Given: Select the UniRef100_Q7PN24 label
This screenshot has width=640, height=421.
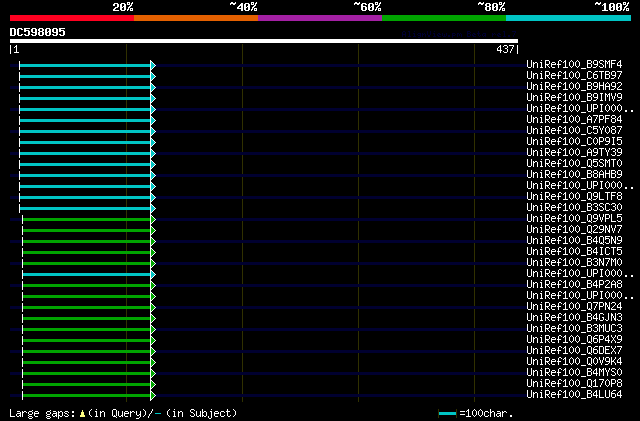Looking at the screenshot, I should click(574, 307).
